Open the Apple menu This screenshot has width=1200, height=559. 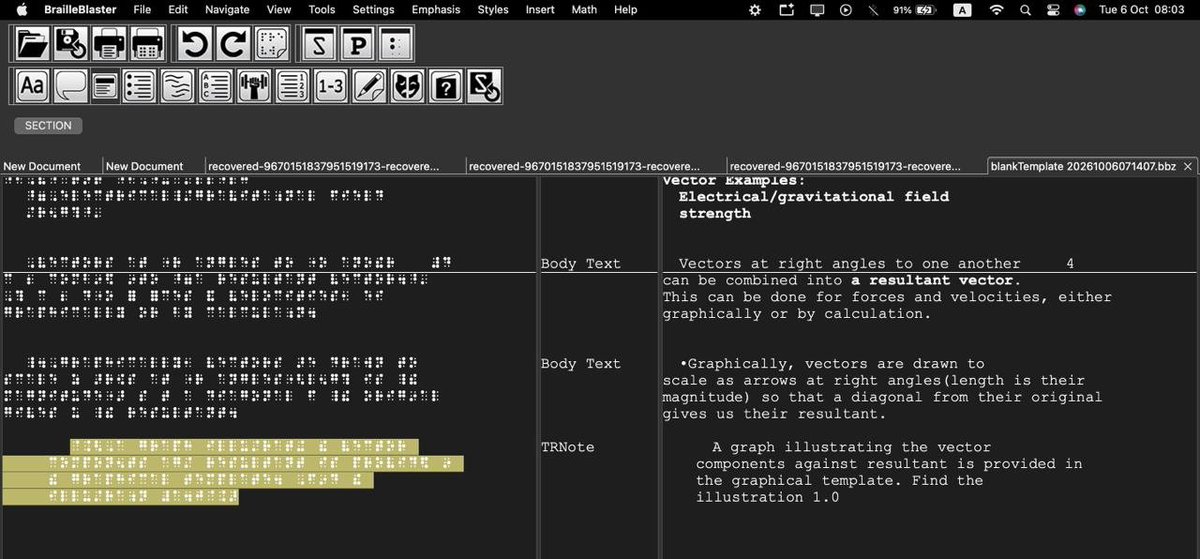pos(20,9)
